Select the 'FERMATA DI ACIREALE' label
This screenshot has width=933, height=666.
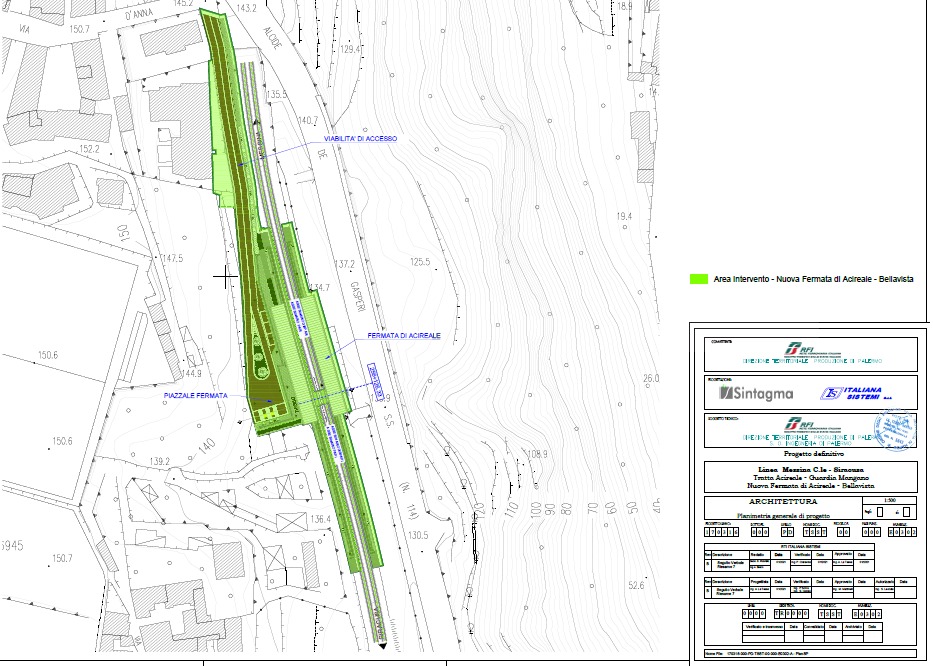(x=404, y=336)
